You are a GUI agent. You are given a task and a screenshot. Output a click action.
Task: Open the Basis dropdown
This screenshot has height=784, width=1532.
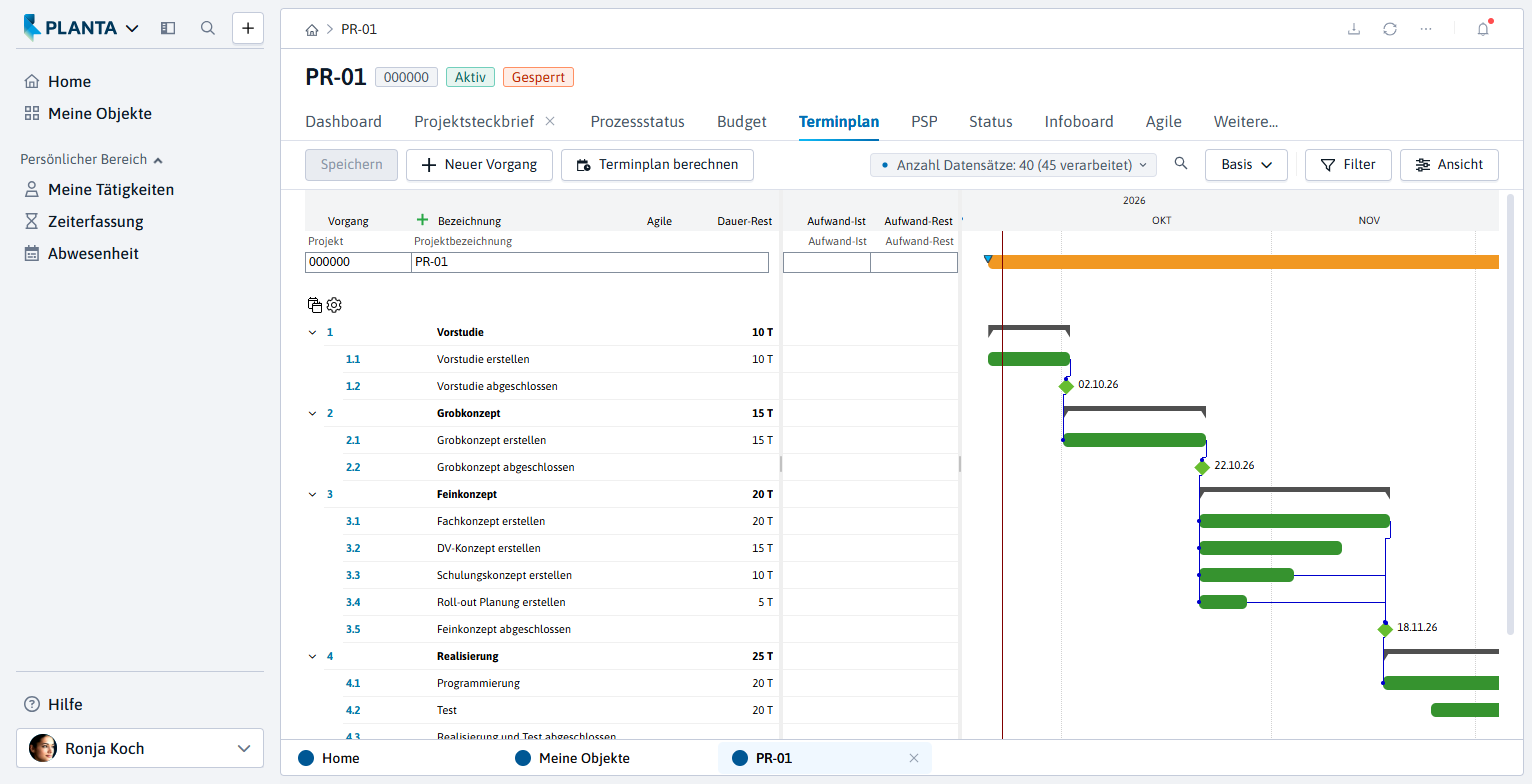1246,165
